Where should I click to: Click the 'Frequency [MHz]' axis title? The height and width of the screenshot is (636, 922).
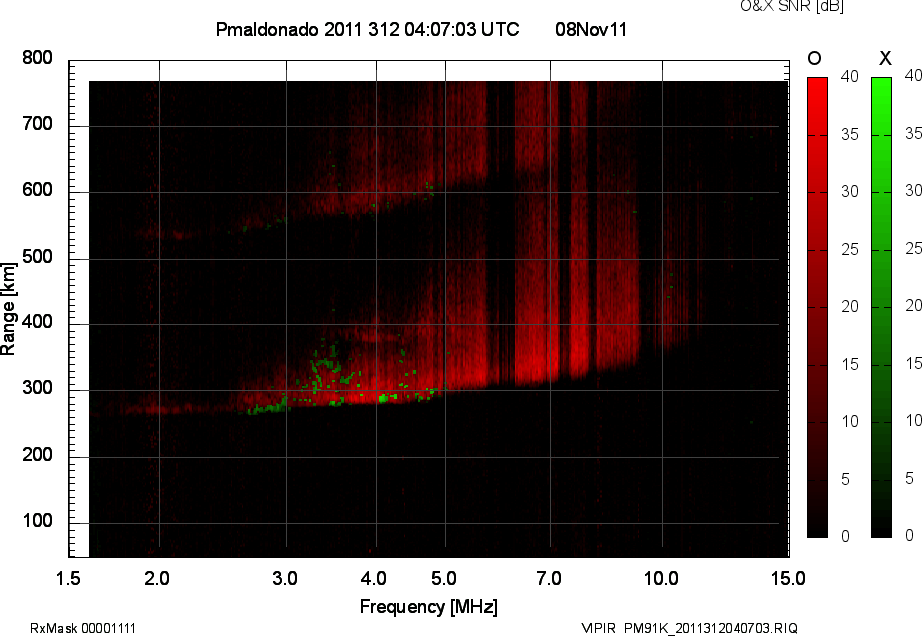429,607
